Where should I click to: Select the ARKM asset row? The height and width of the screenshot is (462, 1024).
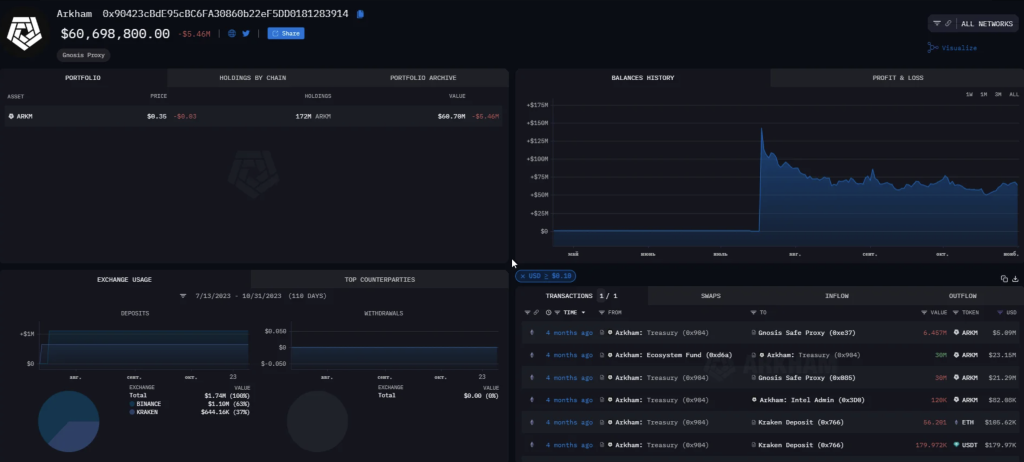[x=253, y=116]
